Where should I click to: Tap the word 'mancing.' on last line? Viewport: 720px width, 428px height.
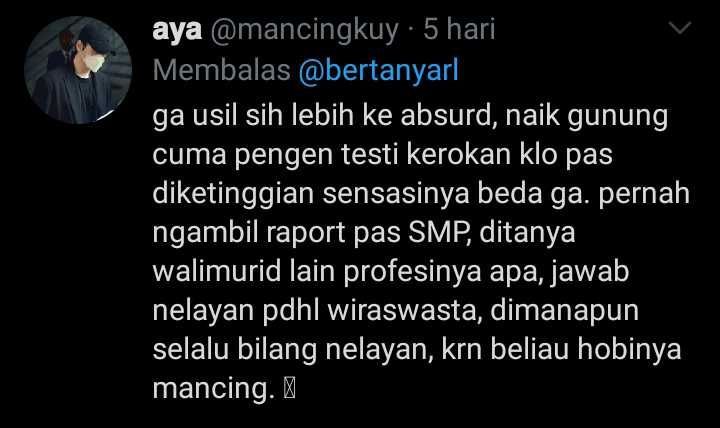pyautogui.click(x=214, y=389)
